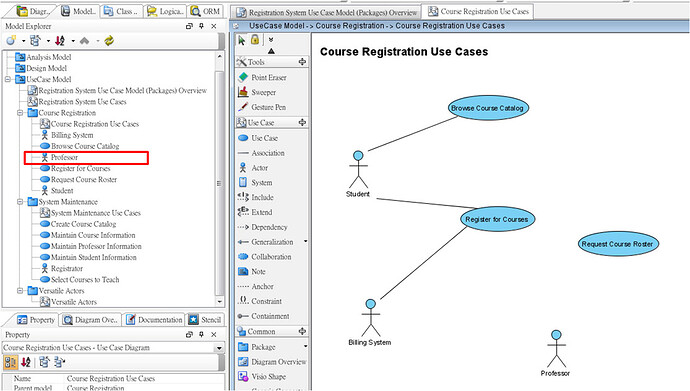Switch to the Class navigator tab
This screenshot has height=391, width=690.
(121, 11)
